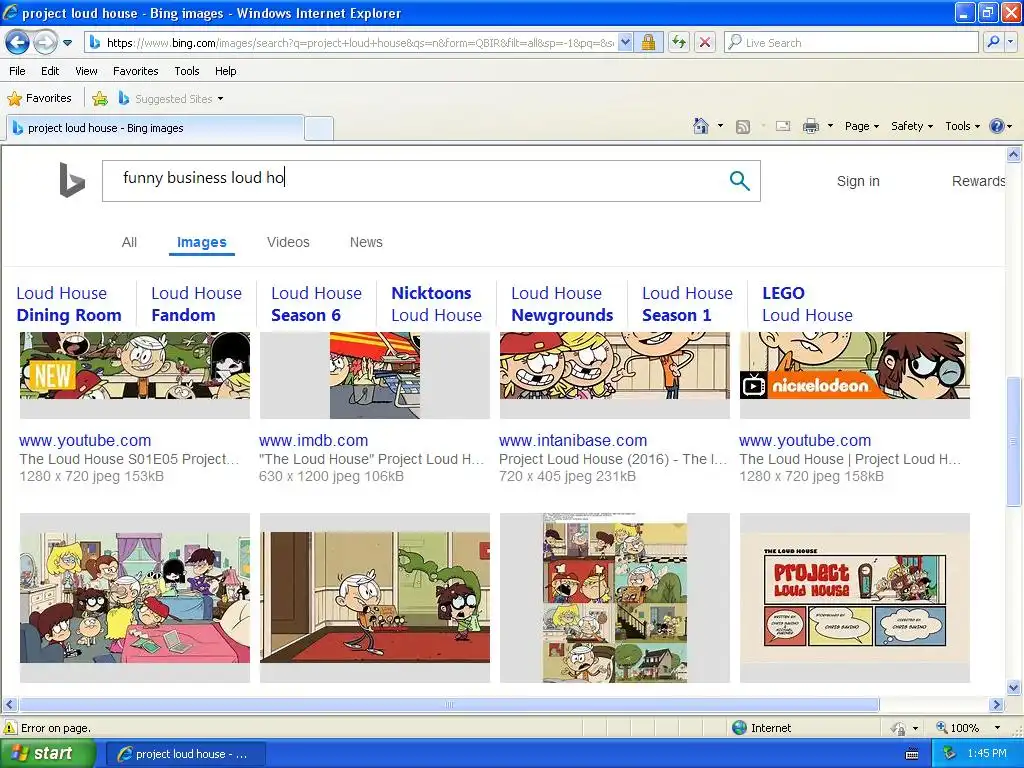Viewport: 1024px width, 768px height.
Task: Click the Windows Start button
Action: pos(47,754)
